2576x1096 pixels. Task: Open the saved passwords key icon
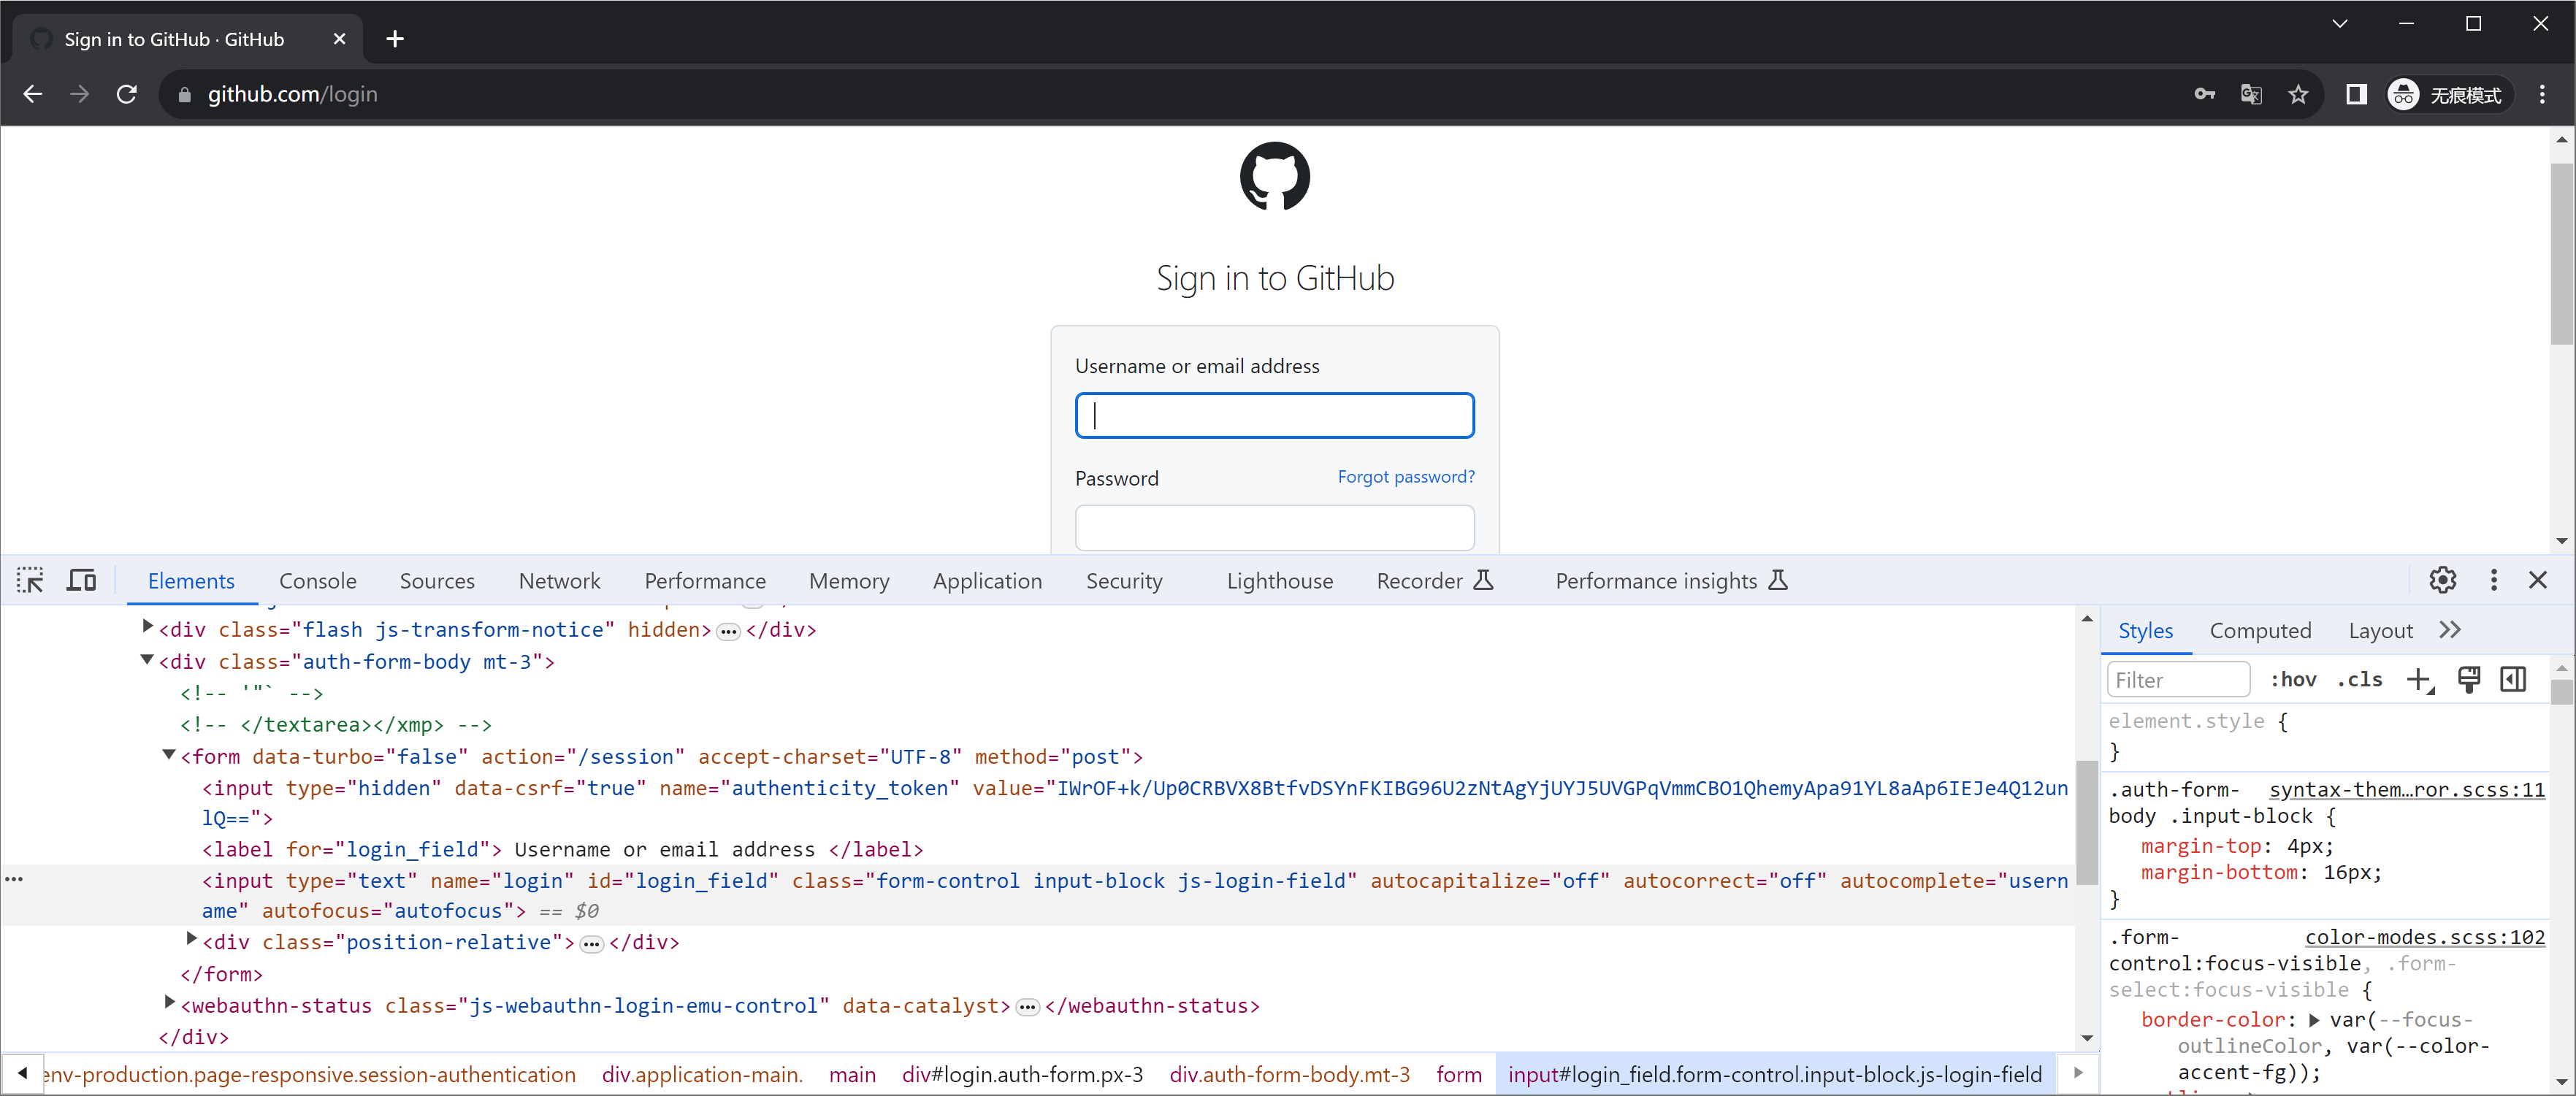2204,94
